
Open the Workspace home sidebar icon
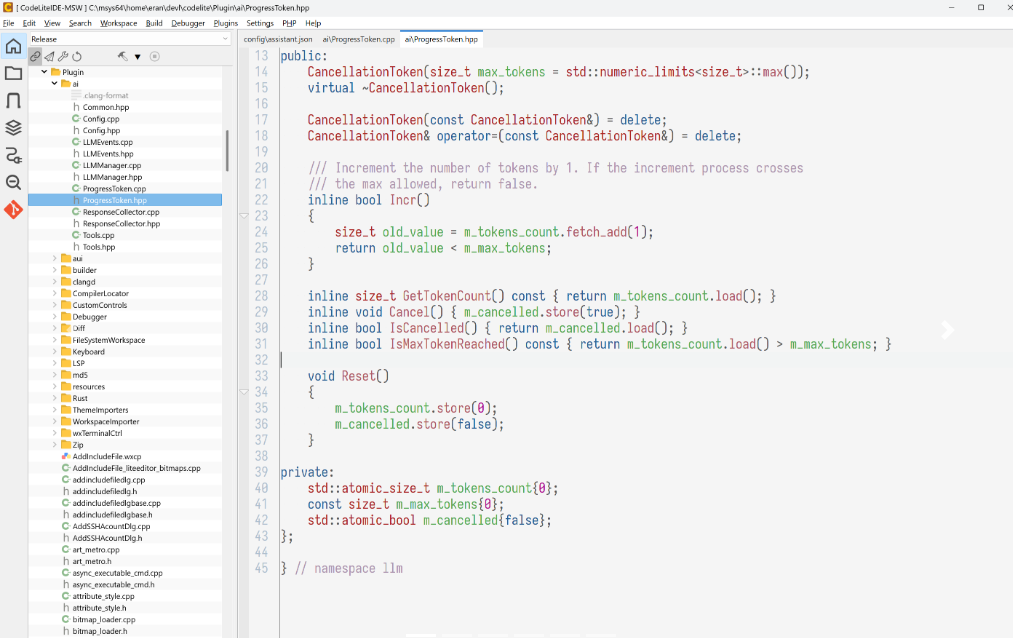pyautogui.click(x=13, y=46)
